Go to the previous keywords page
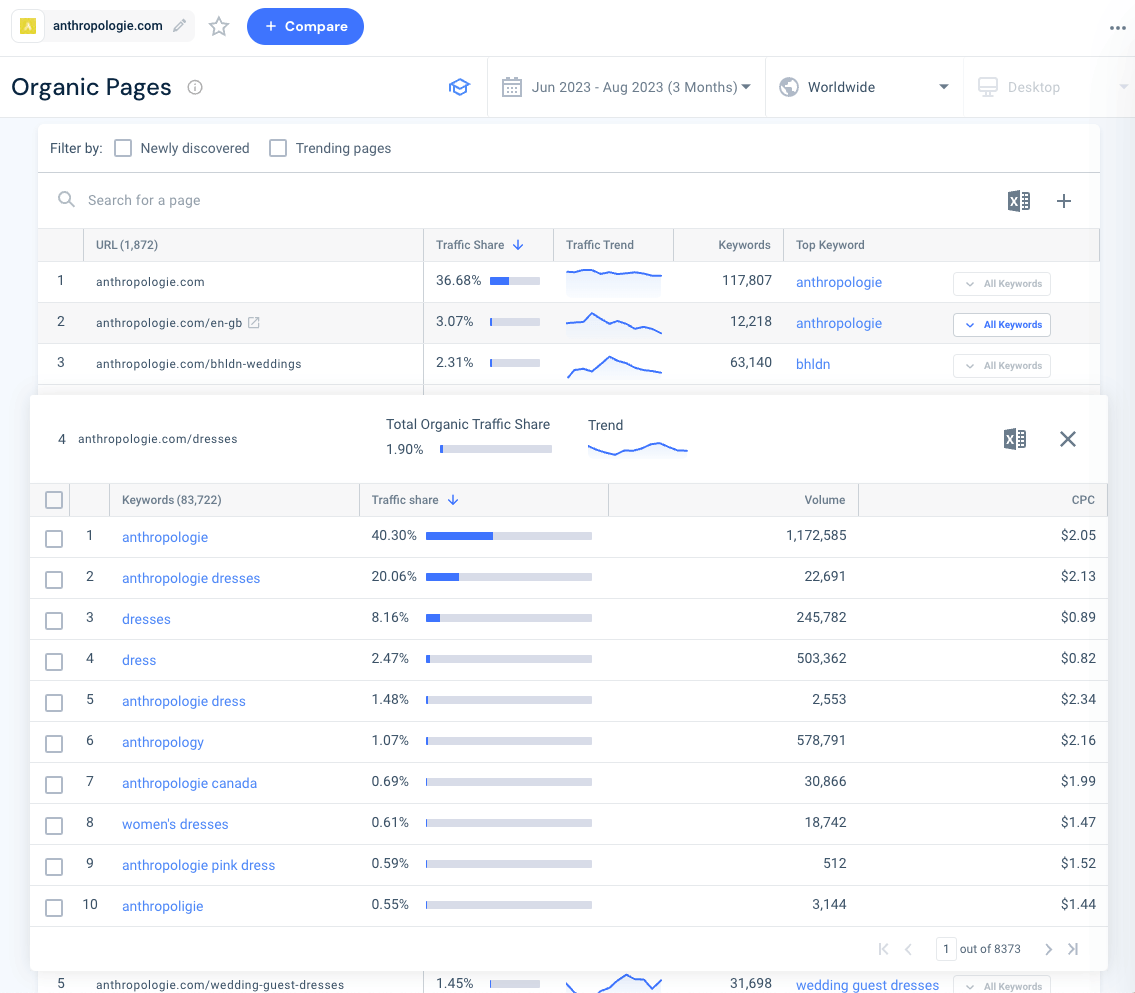 pyautogui.click(x=908, y=949)
